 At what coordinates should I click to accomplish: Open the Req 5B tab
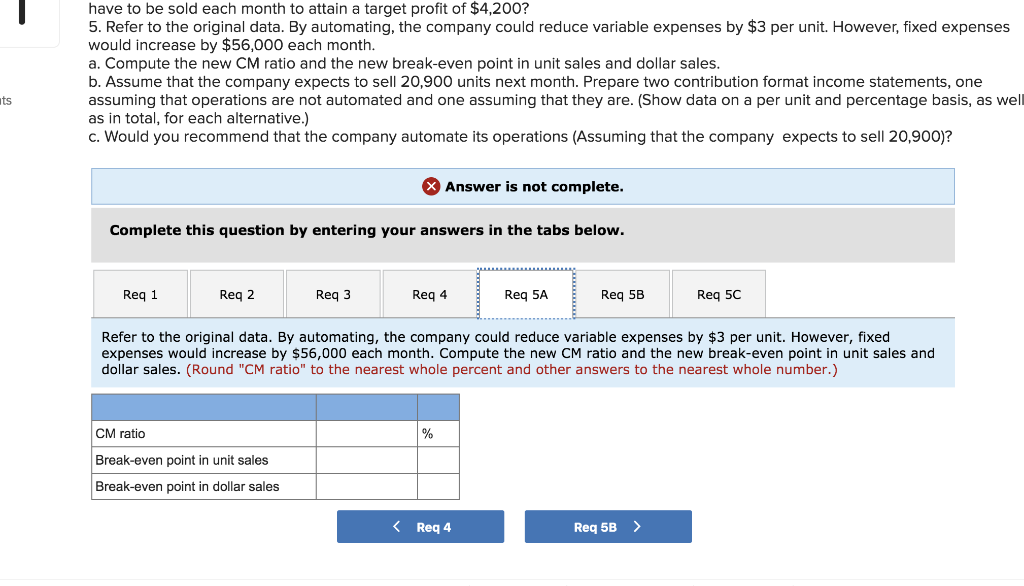[x=622, y=293]
